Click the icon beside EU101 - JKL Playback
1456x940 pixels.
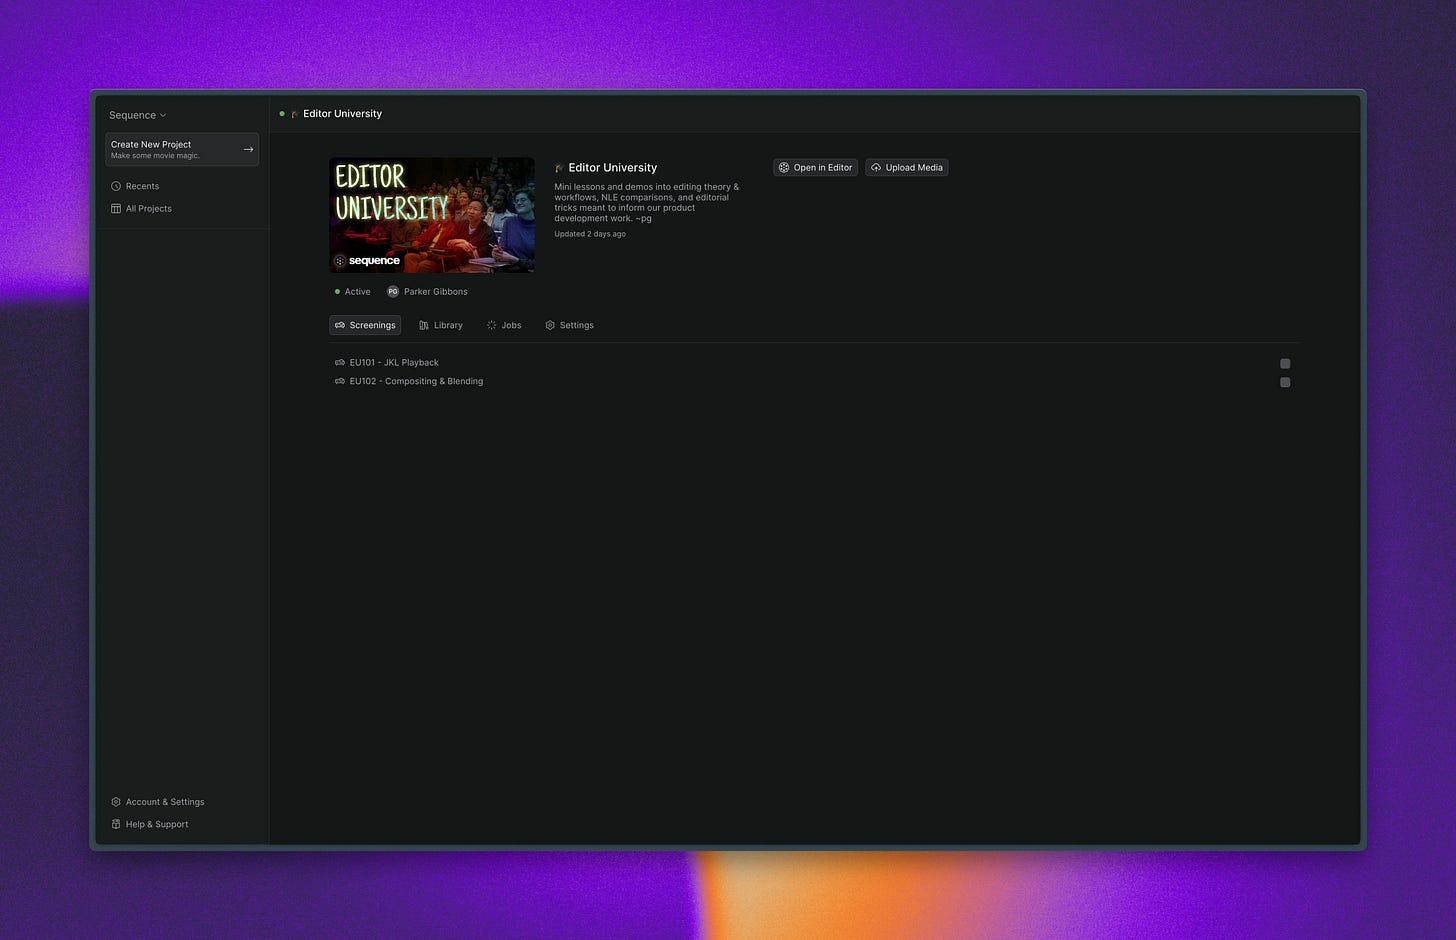(340, 363)
